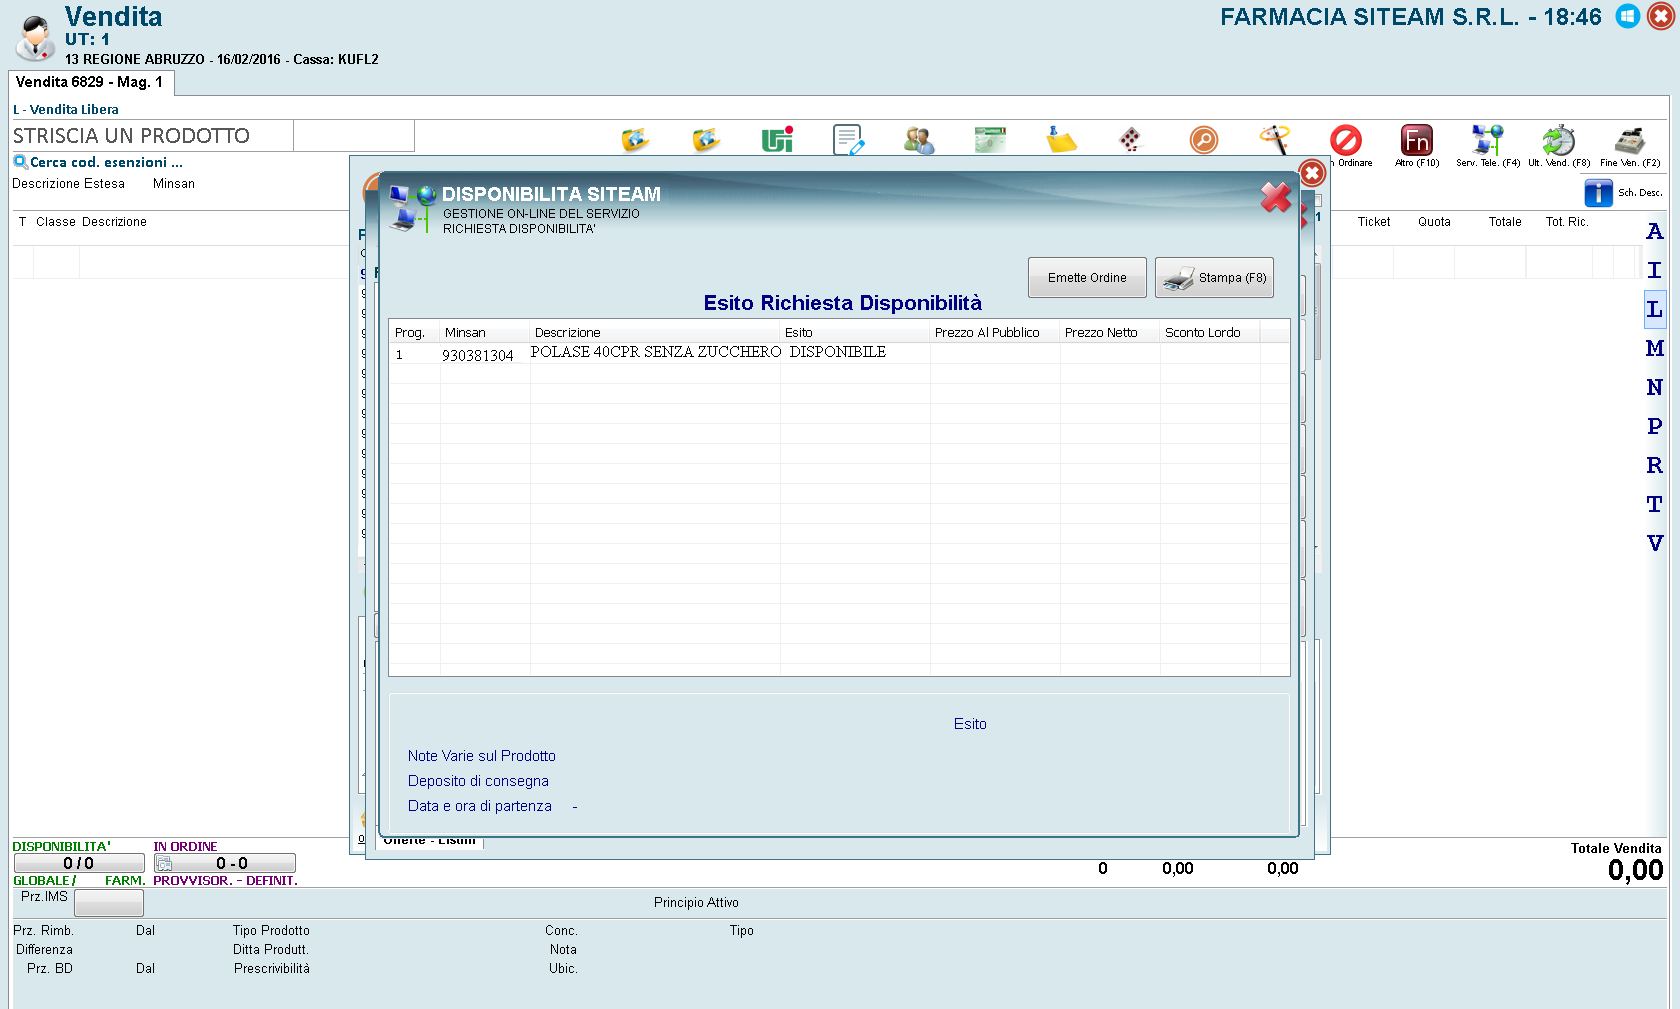This screenshot has height=1009, width=1680.
Task: Click Prezzo Netto column header
Action: click(x=1110, y=332)
